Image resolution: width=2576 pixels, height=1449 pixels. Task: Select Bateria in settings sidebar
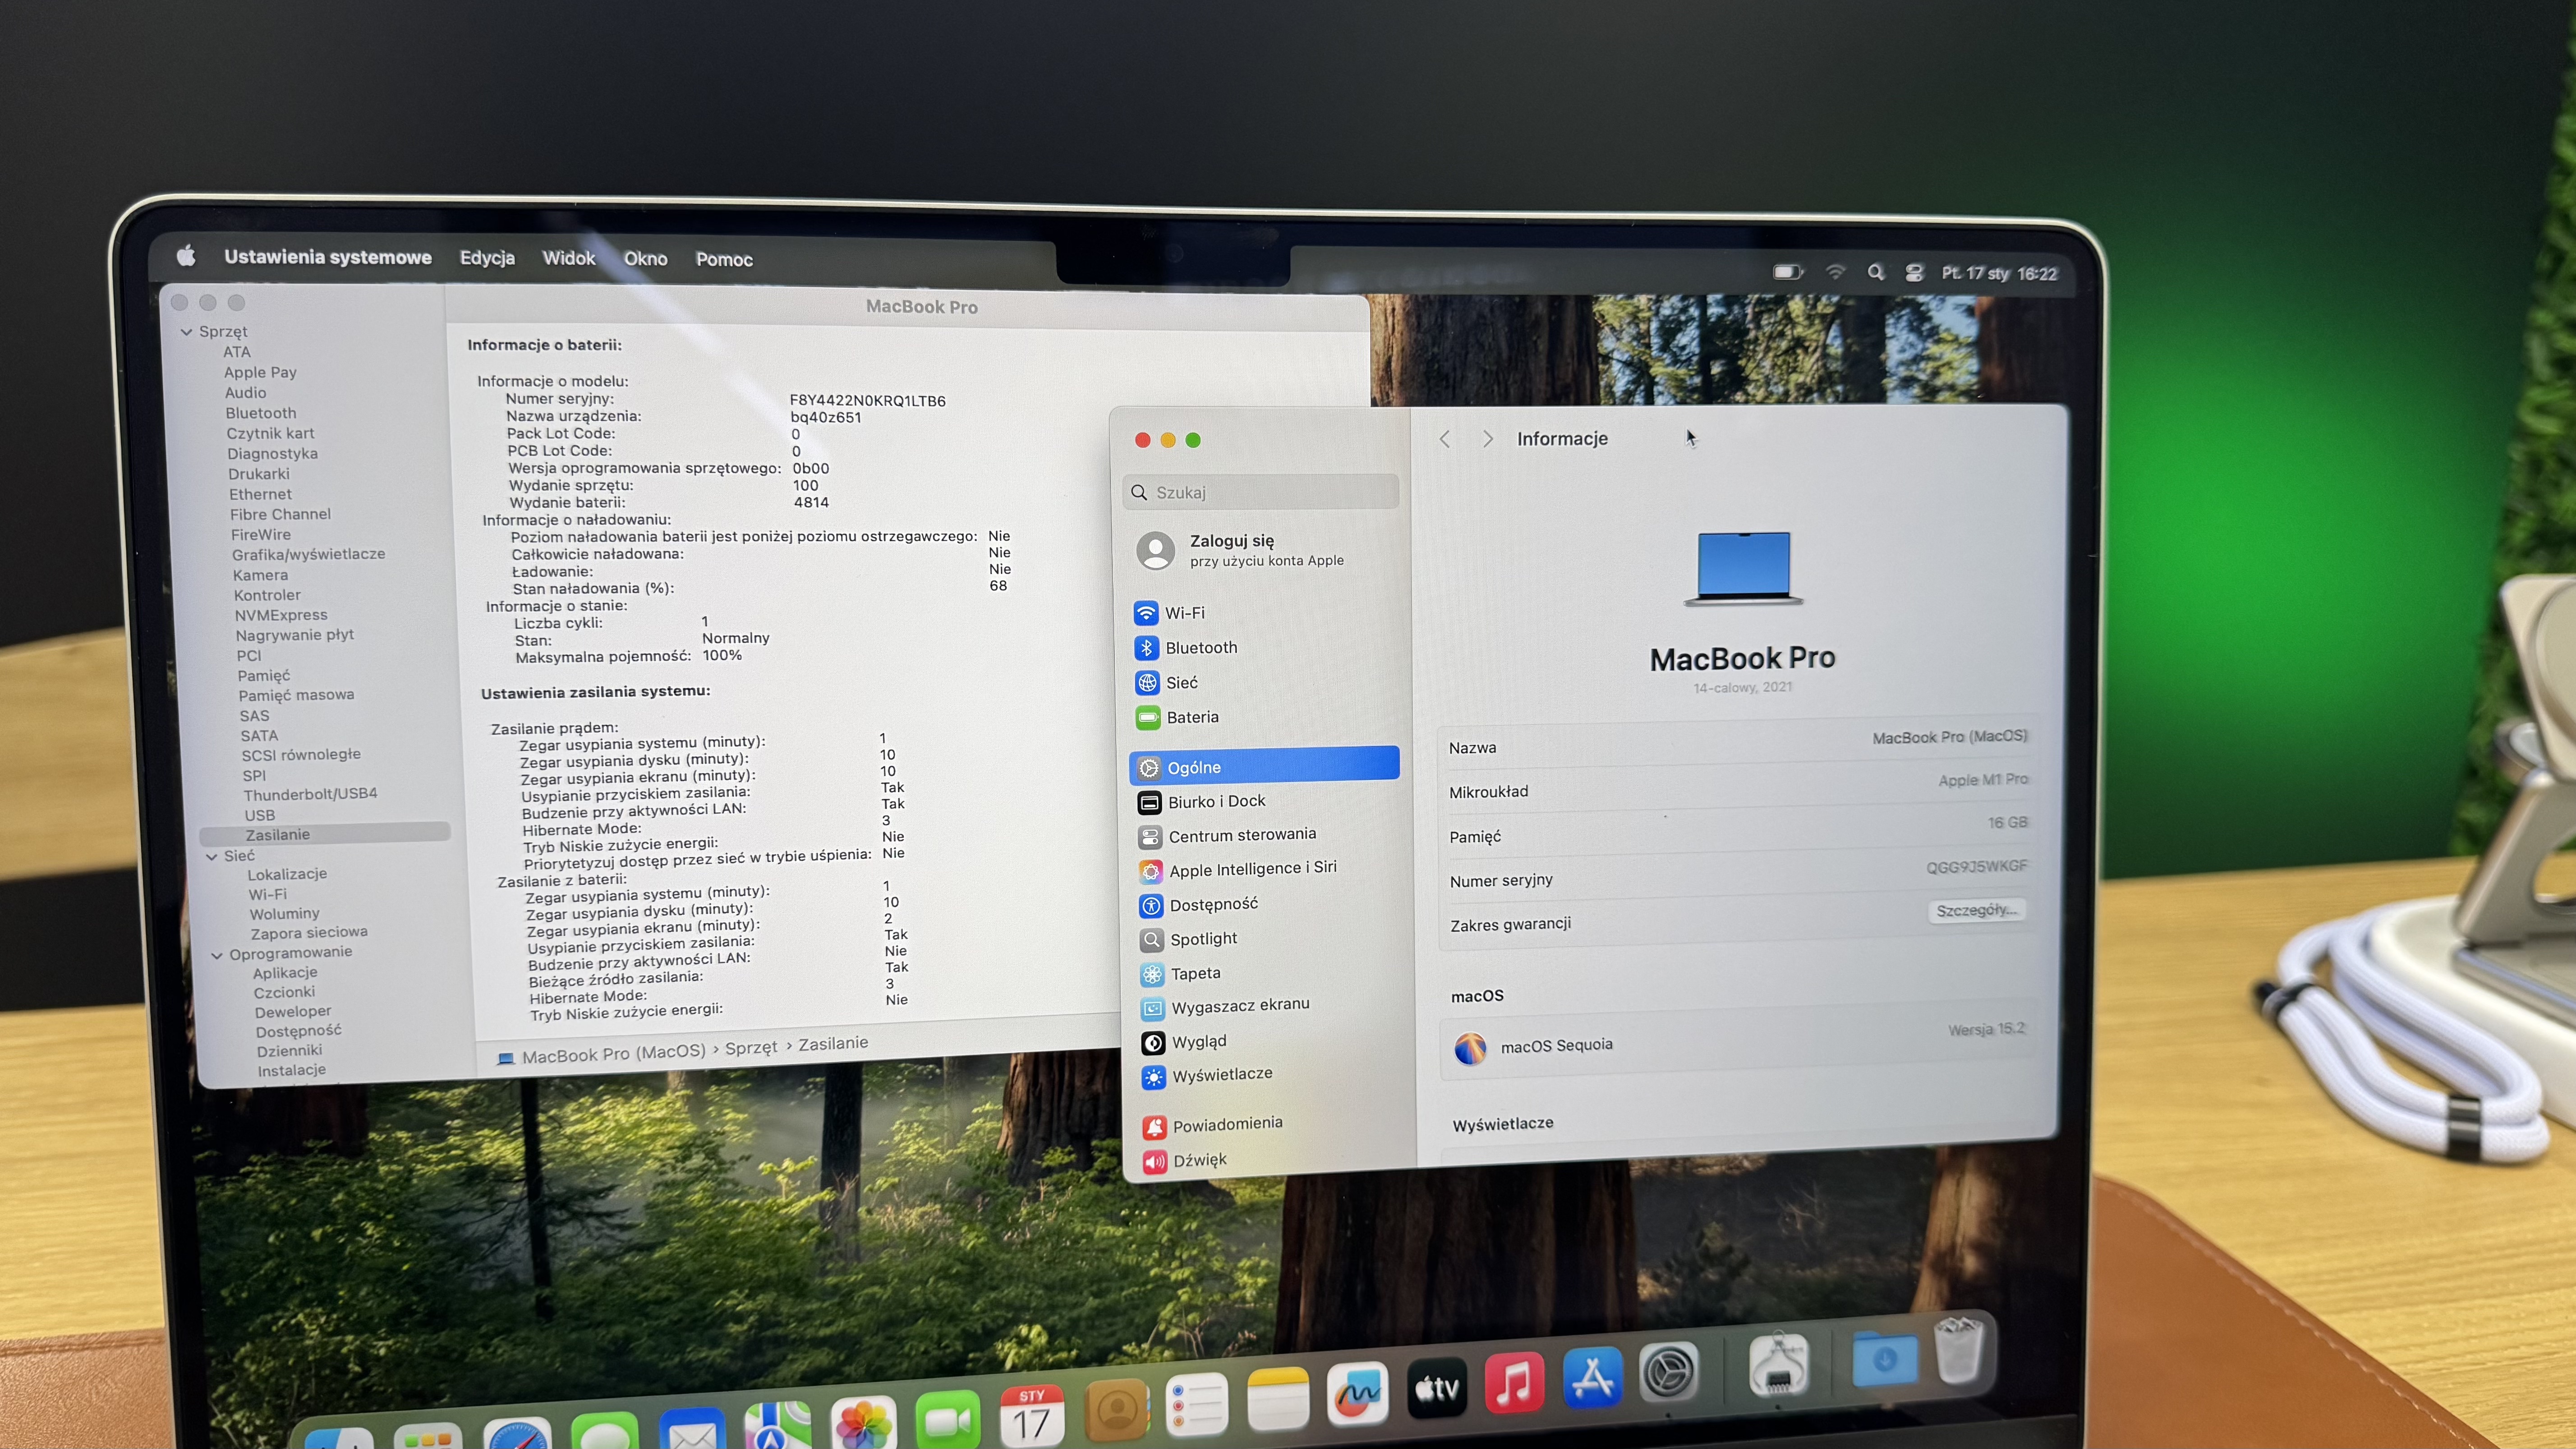pos(1191,717)
